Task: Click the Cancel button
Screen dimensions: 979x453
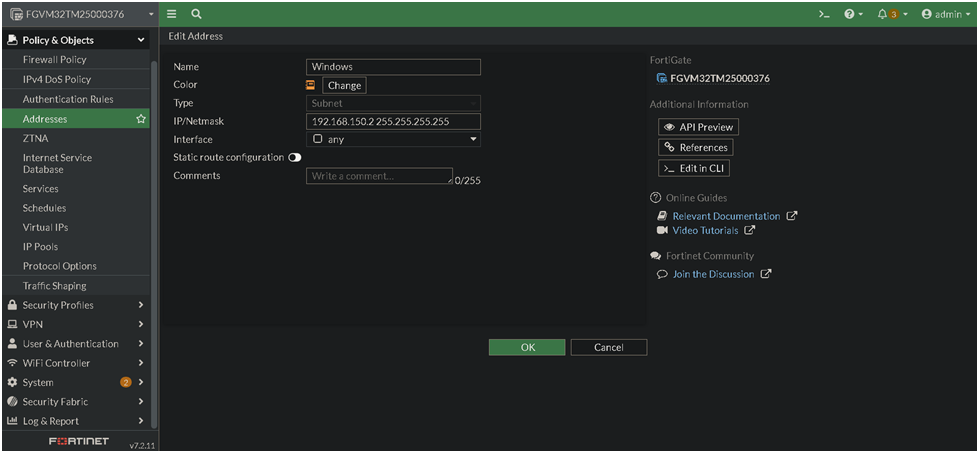Action: click(609, 348)
